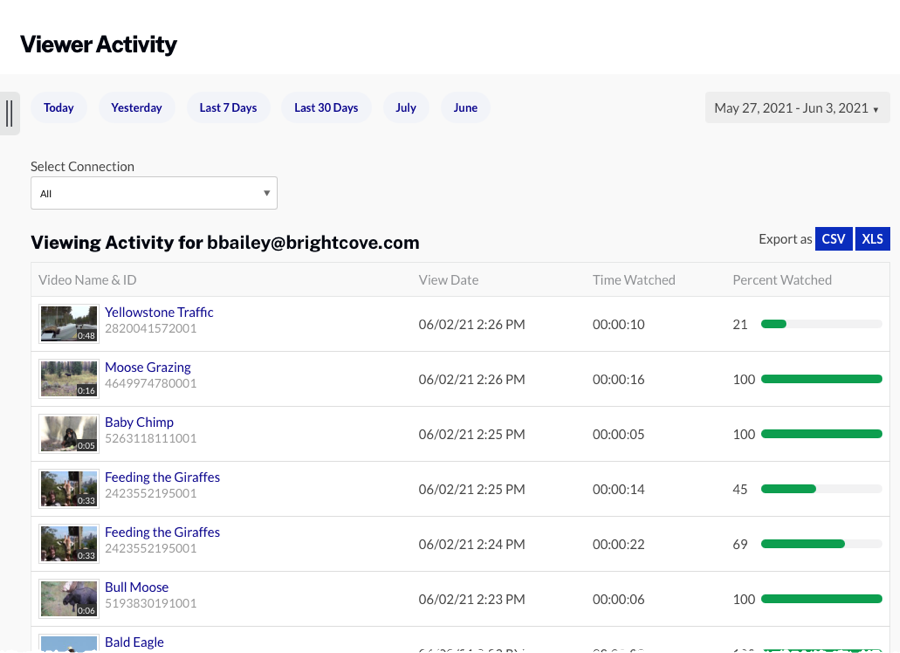Open the Bull Moose video

(x=137, y=587)
